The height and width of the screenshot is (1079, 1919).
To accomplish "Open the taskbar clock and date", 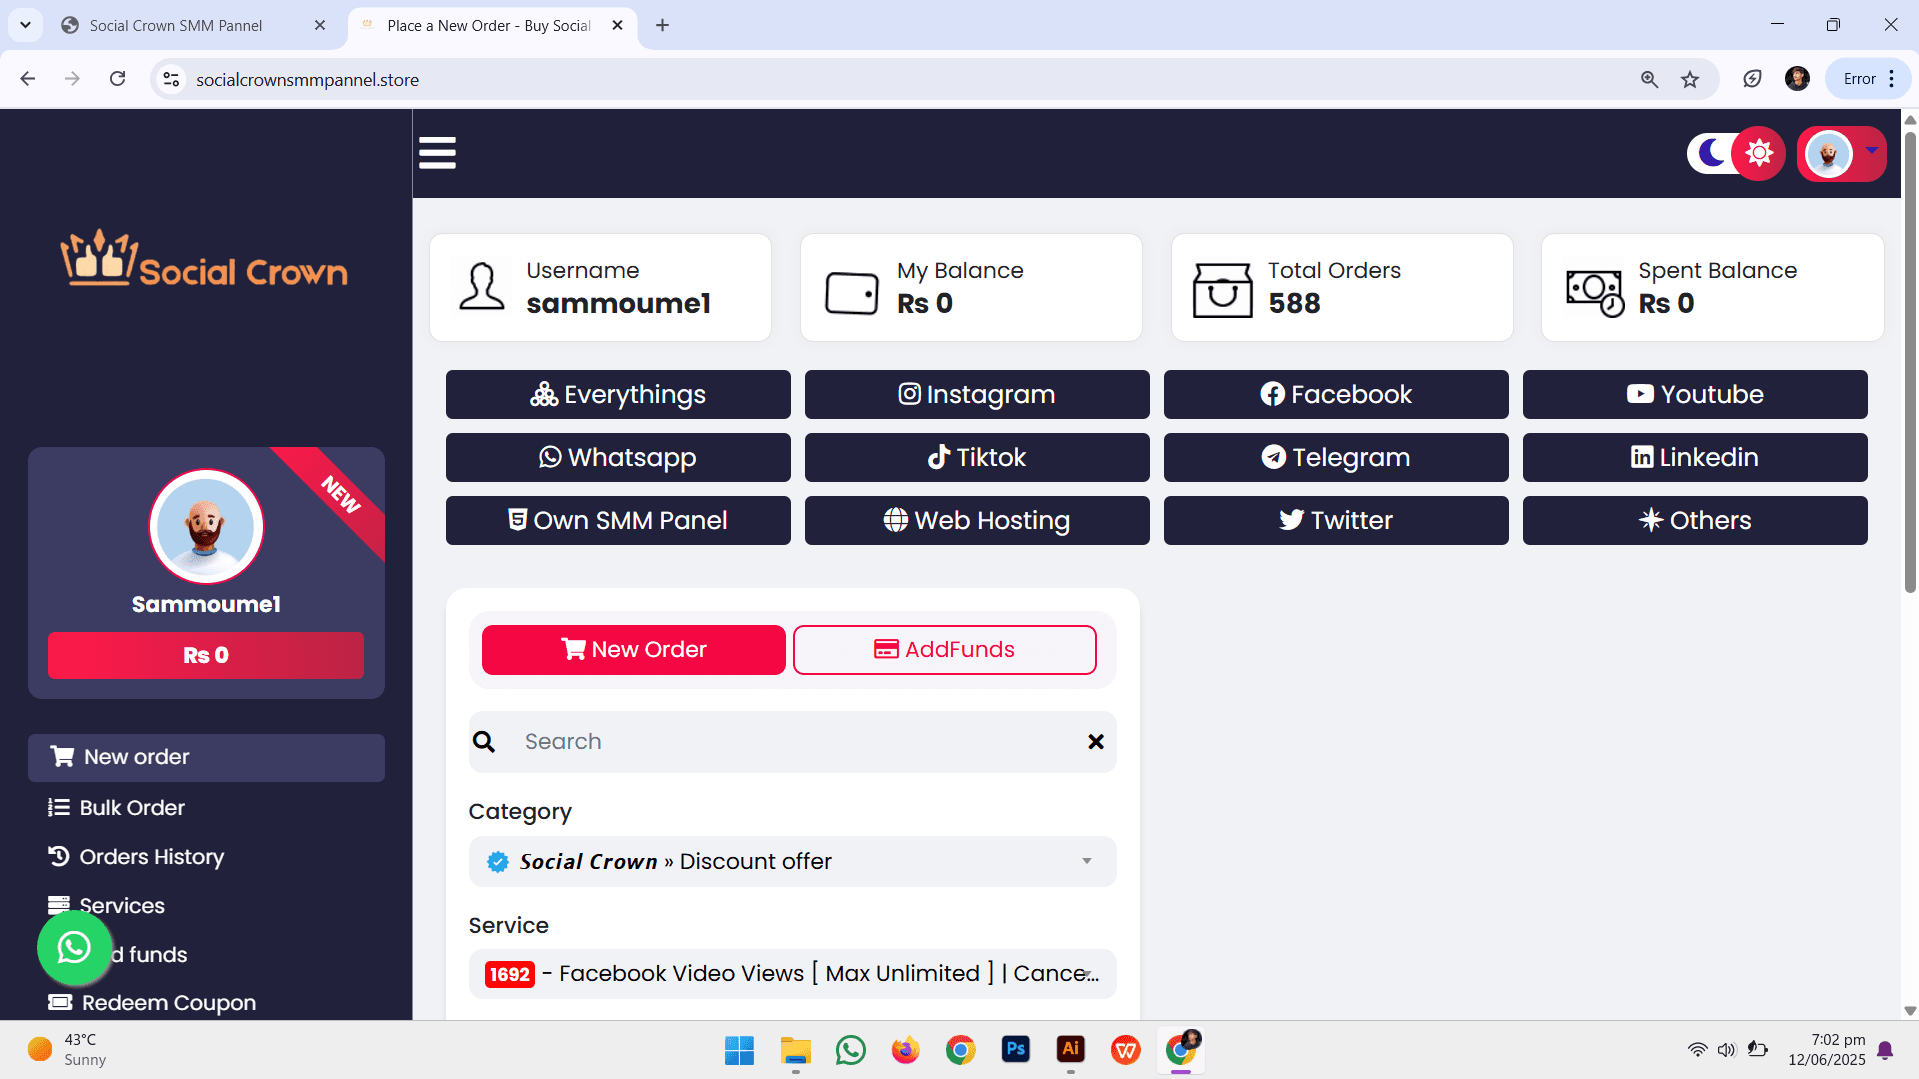I will coord(1827,1050).
